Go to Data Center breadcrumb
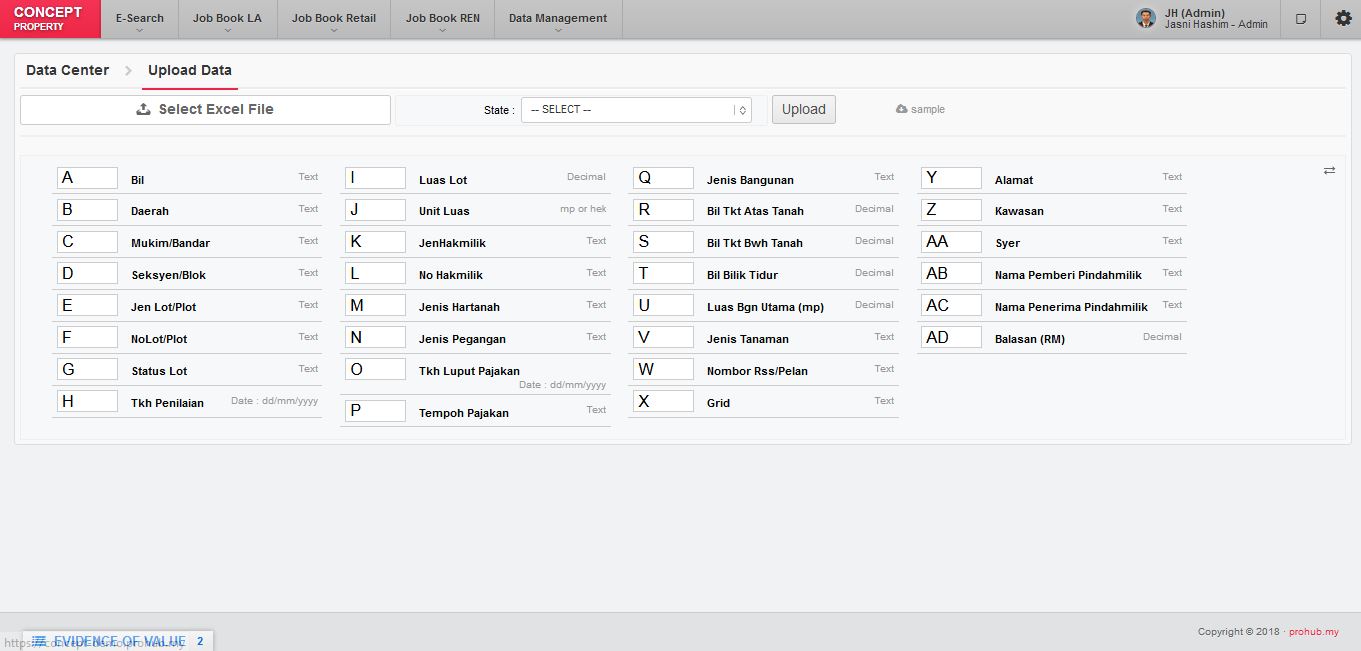1361x651 pixels. (x=67, y=71)
